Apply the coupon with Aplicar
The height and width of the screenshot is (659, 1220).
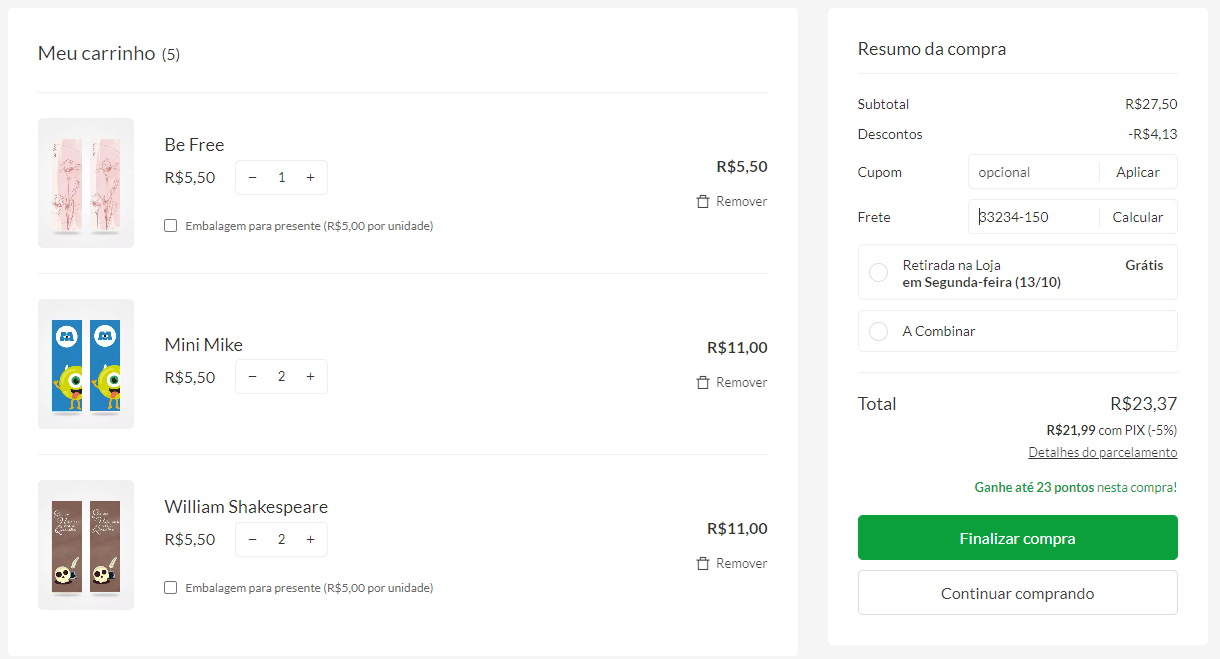click(x=1137, y=172)
